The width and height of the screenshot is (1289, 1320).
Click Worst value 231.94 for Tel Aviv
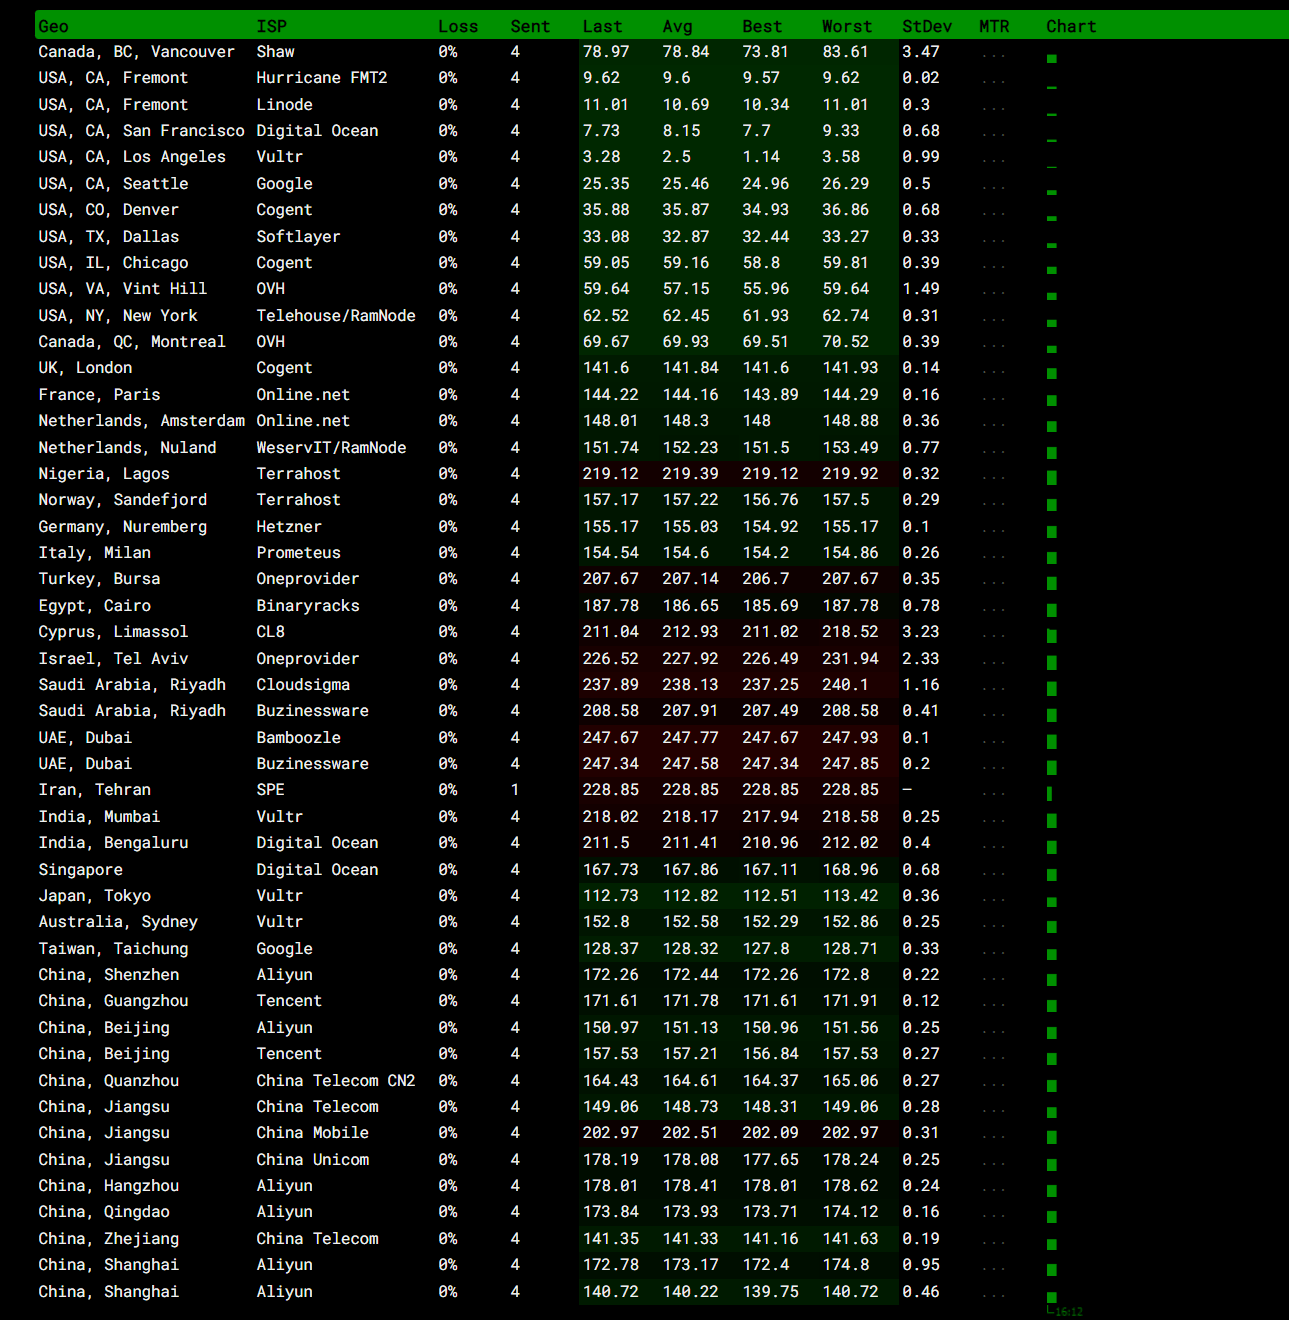point(851,659)
